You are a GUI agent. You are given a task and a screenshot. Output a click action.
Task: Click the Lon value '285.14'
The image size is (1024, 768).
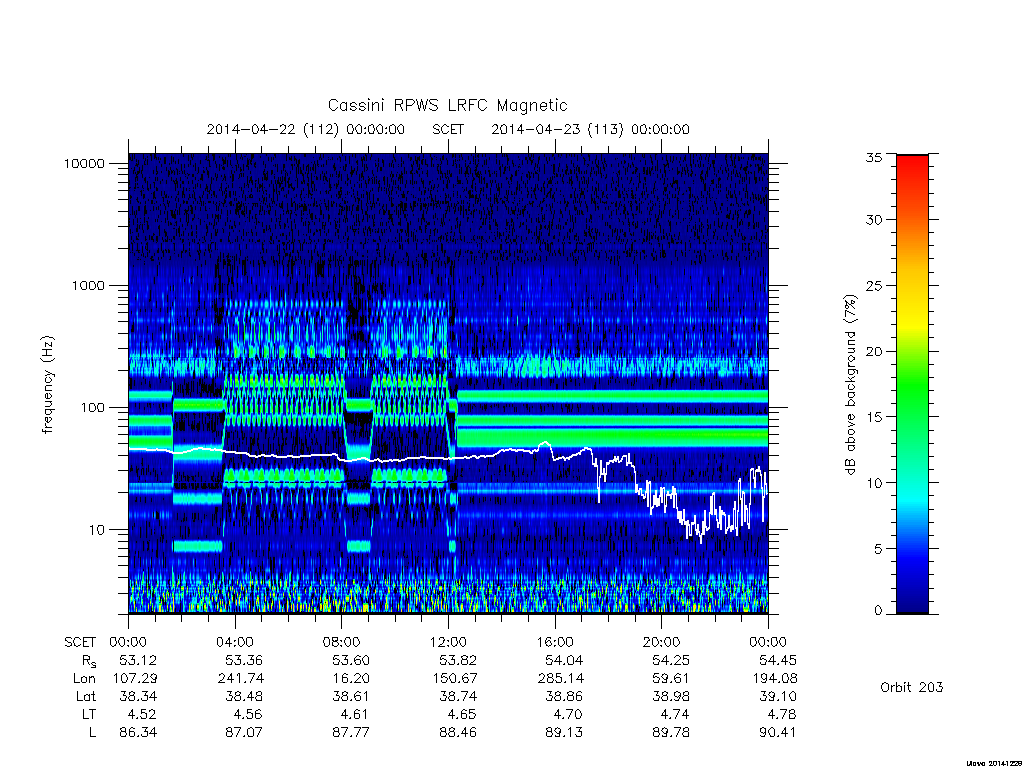coord(561,679)
